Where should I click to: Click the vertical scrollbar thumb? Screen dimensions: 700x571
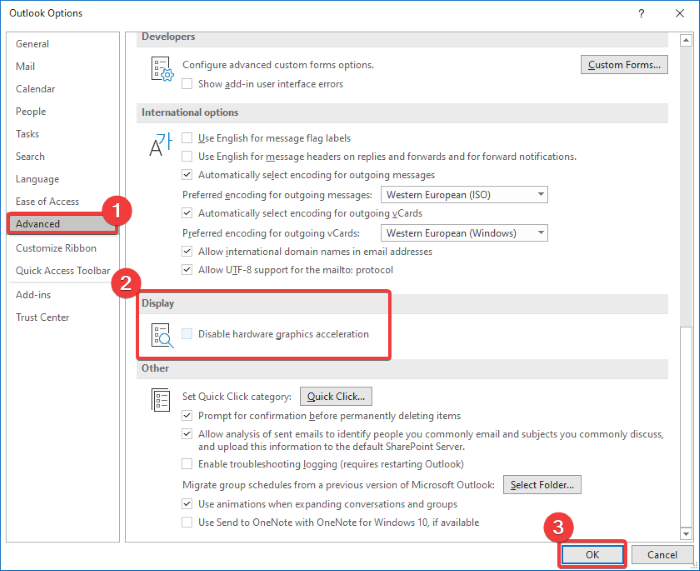coord(686,426)
